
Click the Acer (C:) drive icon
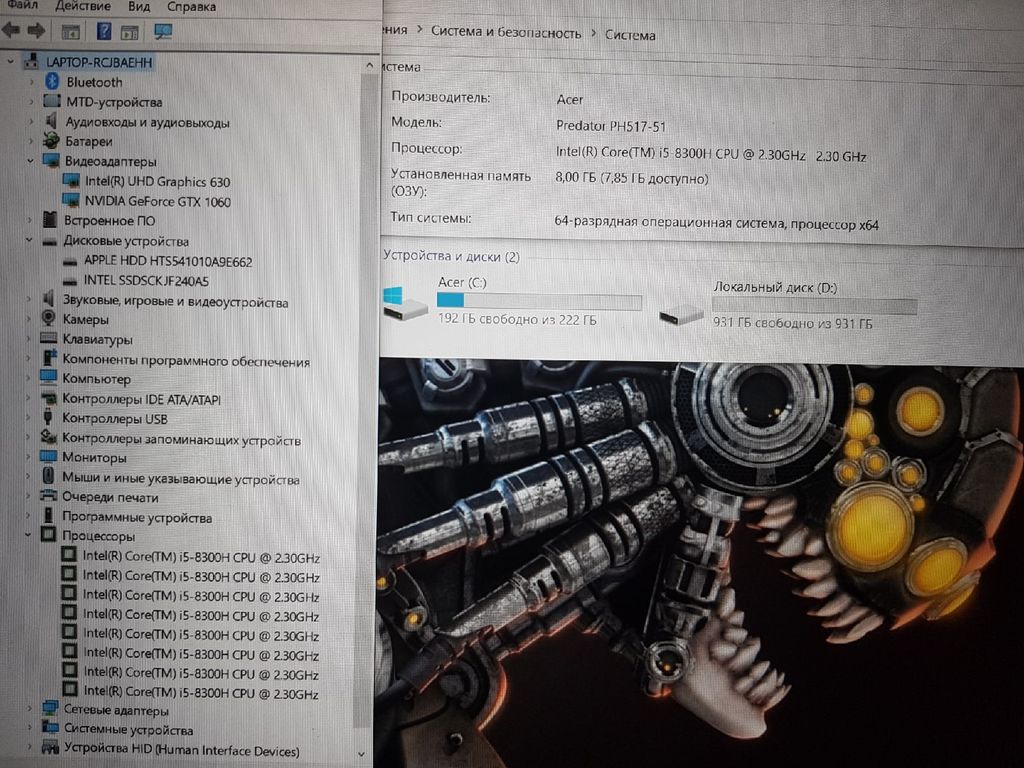click(x=406, y=304)
